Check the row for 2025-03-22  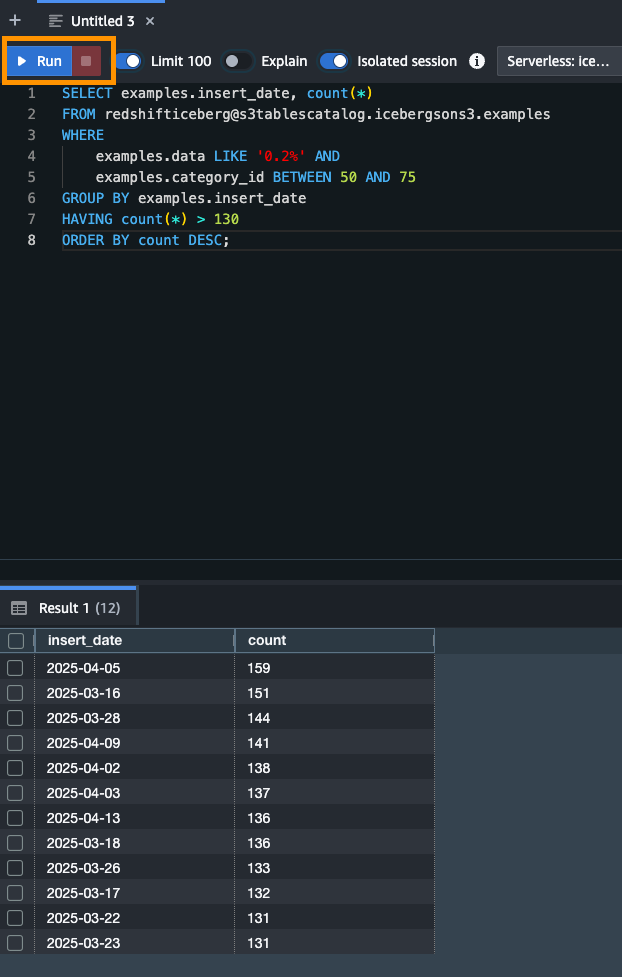tap(15, 917)
